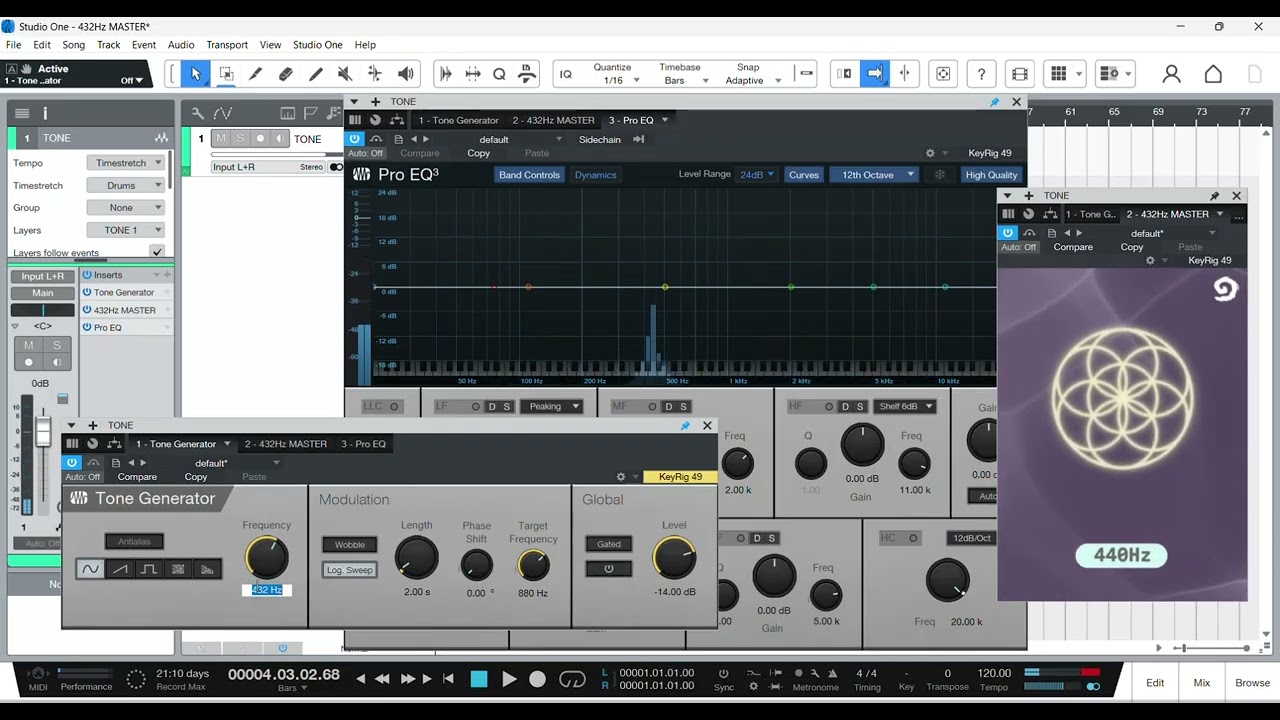This screenshot has height=720, width=1280.
Task: Click Dynamics button in Pro EQ
Action: 595,175
